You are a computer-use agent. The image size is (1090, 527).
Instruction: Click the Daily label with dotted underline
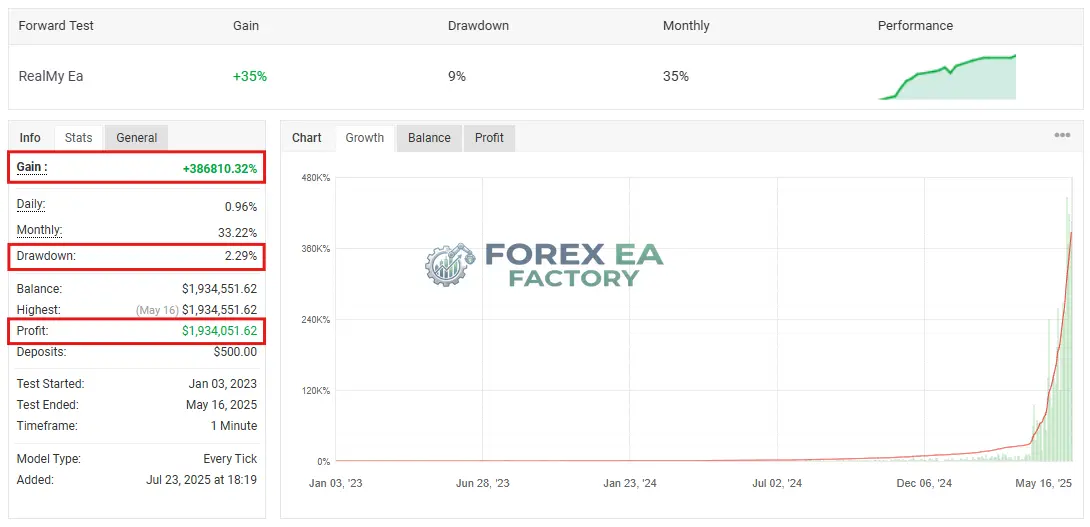pyautogui.click(x=31, y=205)
